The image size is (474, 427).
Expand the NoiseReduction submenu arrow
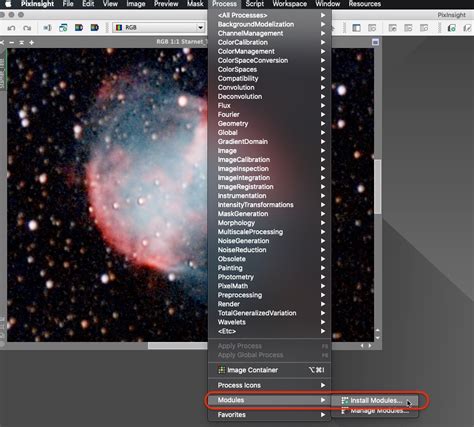click(323, 250)
